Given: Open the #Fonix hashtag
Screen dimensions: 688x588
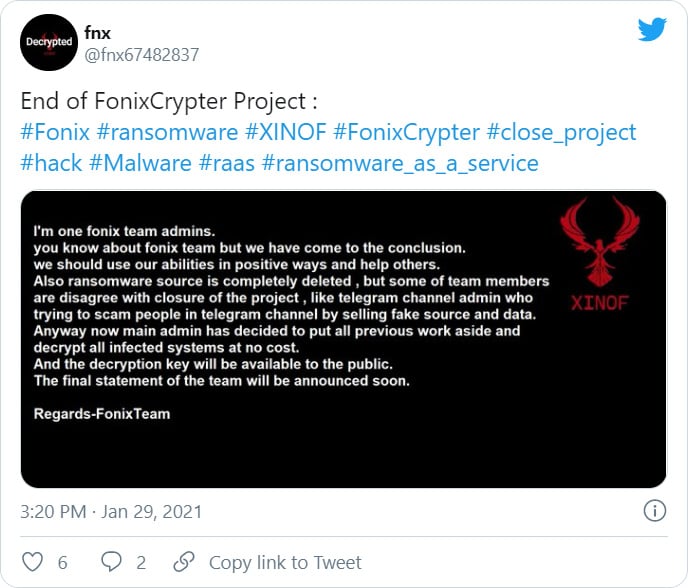Looking at the screenshot, I should point(55,132).
